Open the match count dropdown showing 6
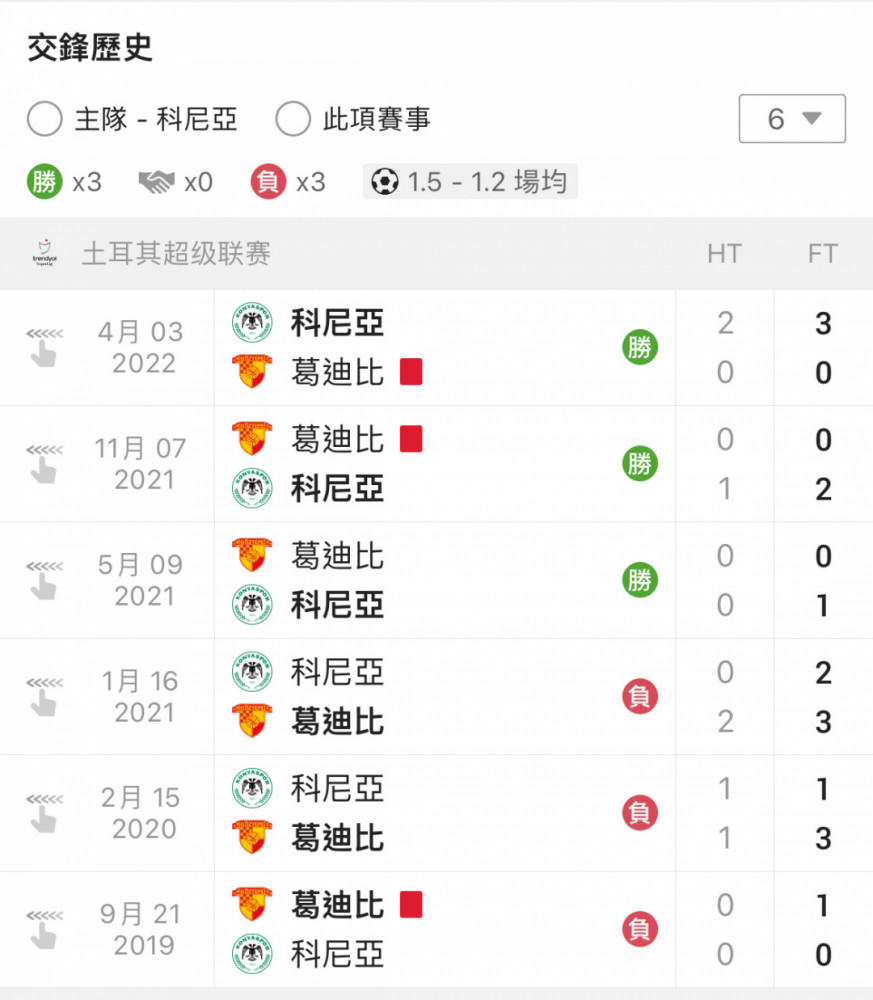The height and width of the screenshot is (1000, 873). (x=792, y=119)
